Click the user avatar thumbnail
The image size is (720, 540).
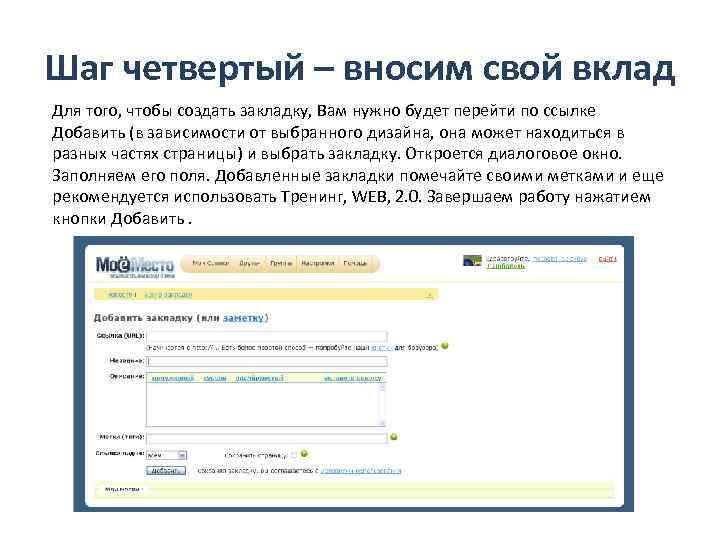pos(472,261)
